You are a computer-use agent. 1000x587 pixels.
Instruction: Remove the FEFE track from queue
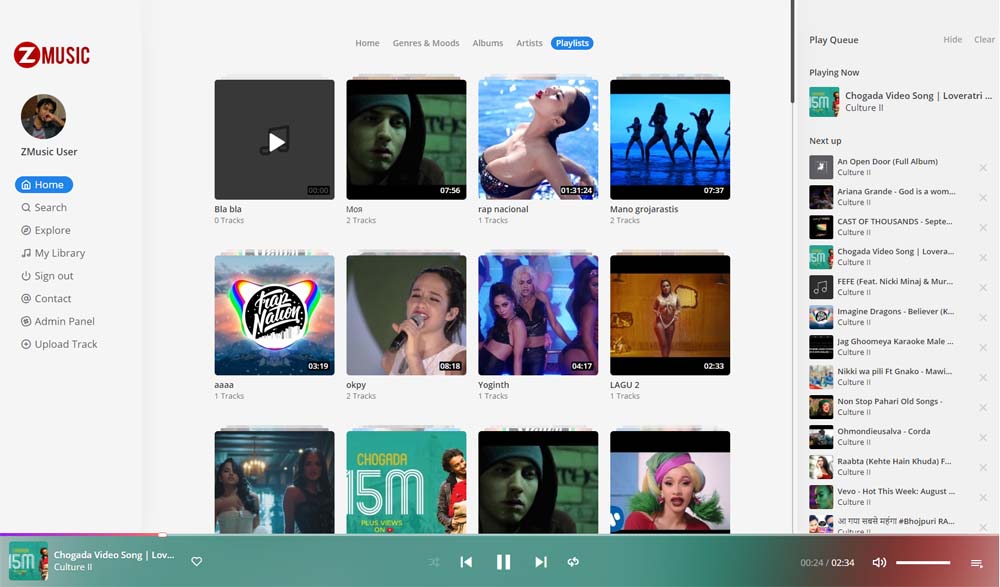tap(983, 287)
